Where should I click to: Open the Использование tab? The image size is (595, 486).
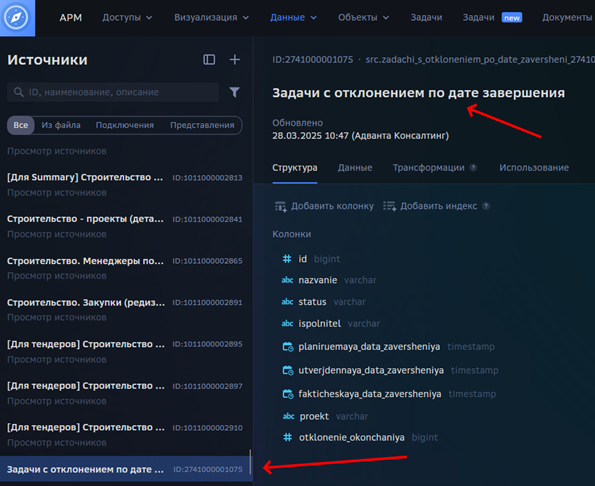coord(534,168)
